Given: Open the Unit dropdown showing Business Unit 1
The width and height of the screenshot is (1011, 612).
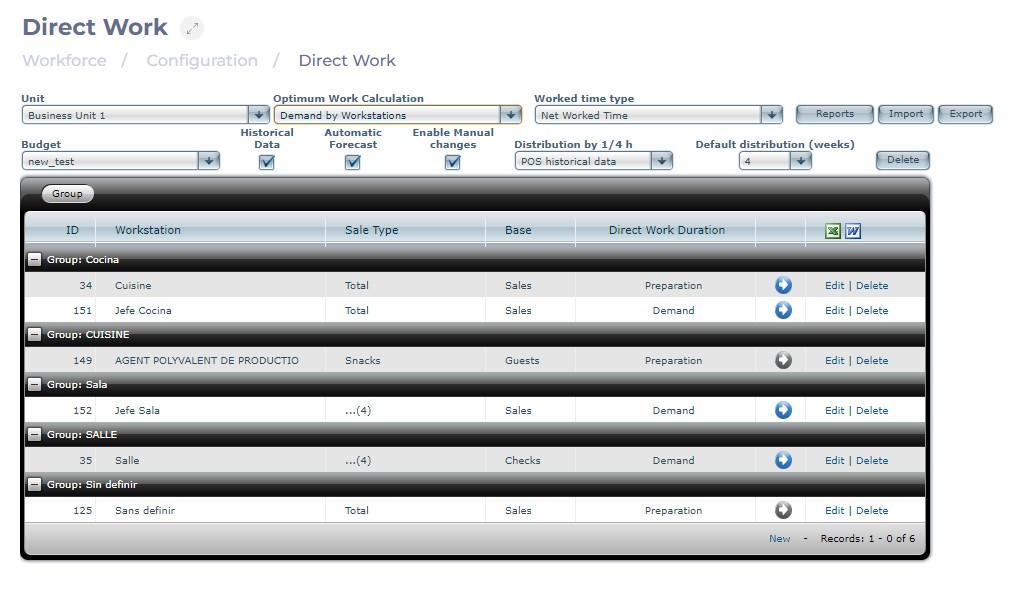Looking at the screenshot, I should (x=146, y=115).
